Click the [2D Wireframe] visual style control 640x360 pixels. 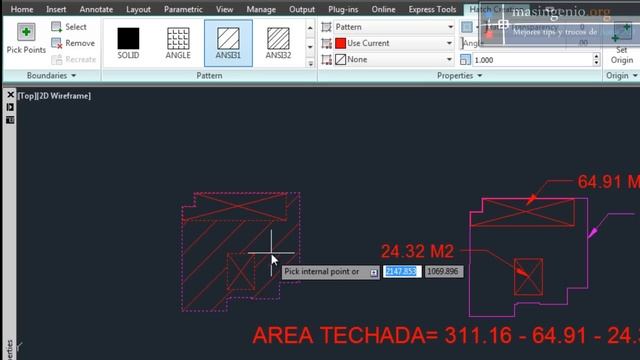[64, 96]
